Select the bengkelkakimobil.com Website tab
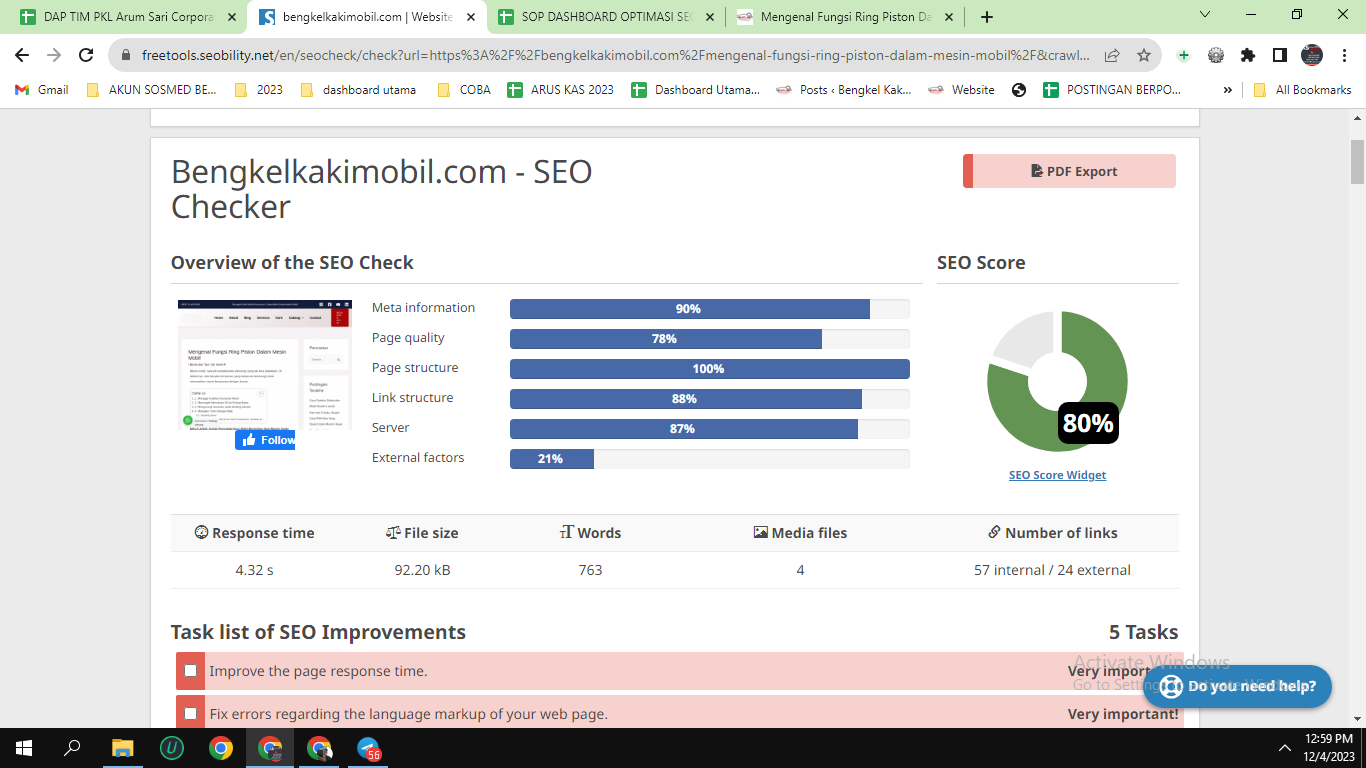The image size is (1366, 768). pyautogui.click(x=367, y=17)
